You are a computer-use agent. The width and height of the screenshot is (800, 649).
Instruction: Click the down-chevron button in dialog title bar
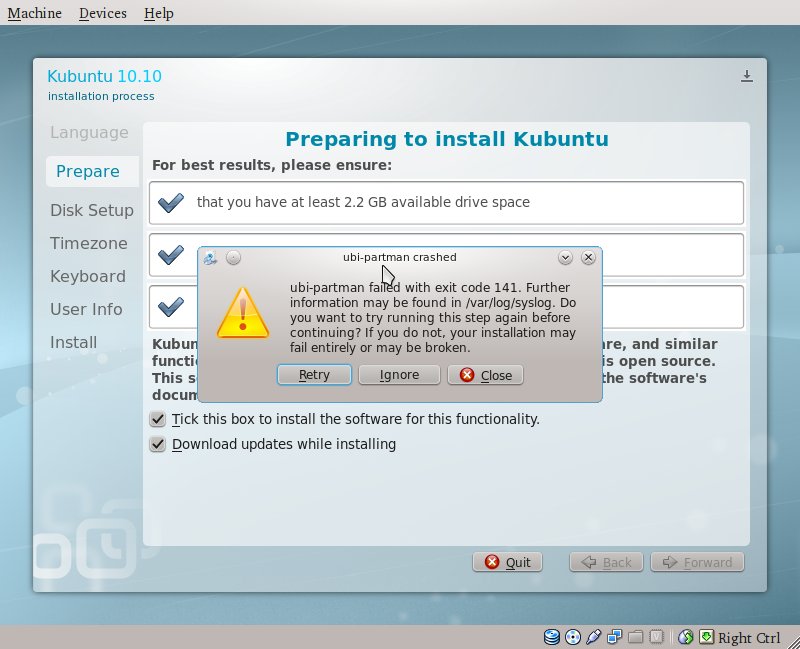click(x=565, y=258)
